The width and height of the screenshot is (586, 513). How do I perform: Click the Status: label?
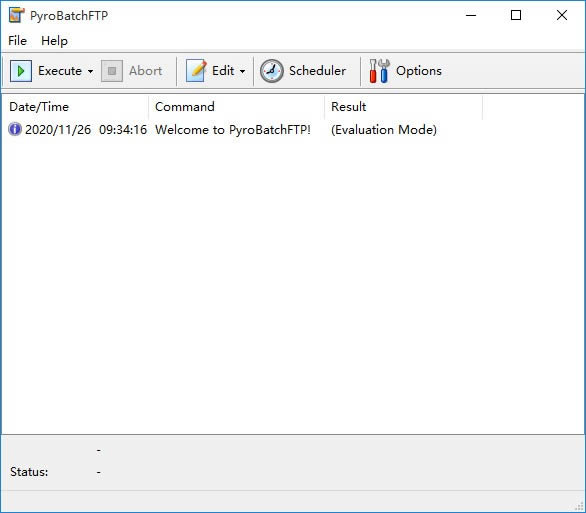coord(29,472)
